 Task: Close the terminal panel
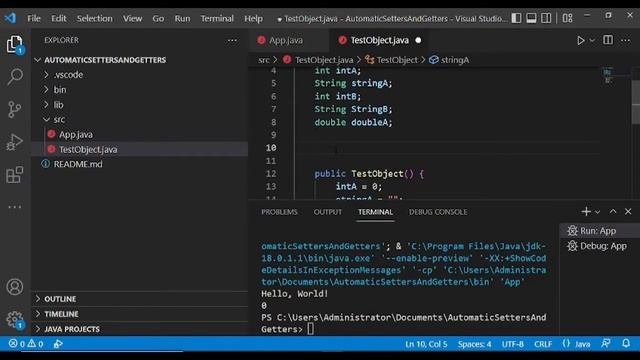(628, 211)
